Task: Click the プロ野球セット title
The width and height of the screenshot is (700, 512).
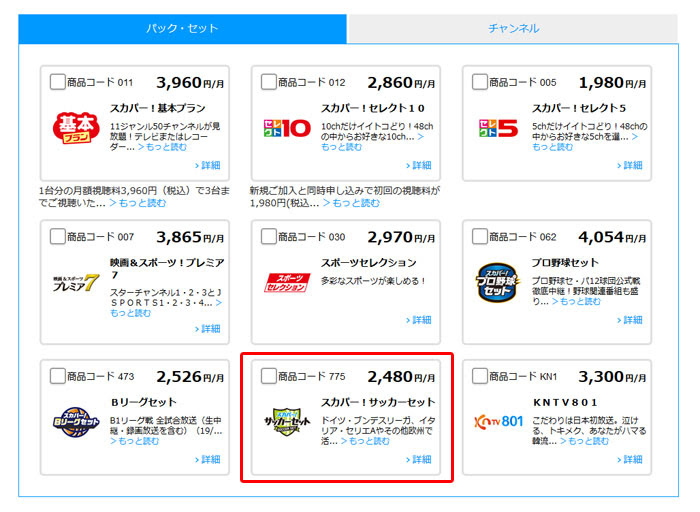Action: click(x=565, y=262)
